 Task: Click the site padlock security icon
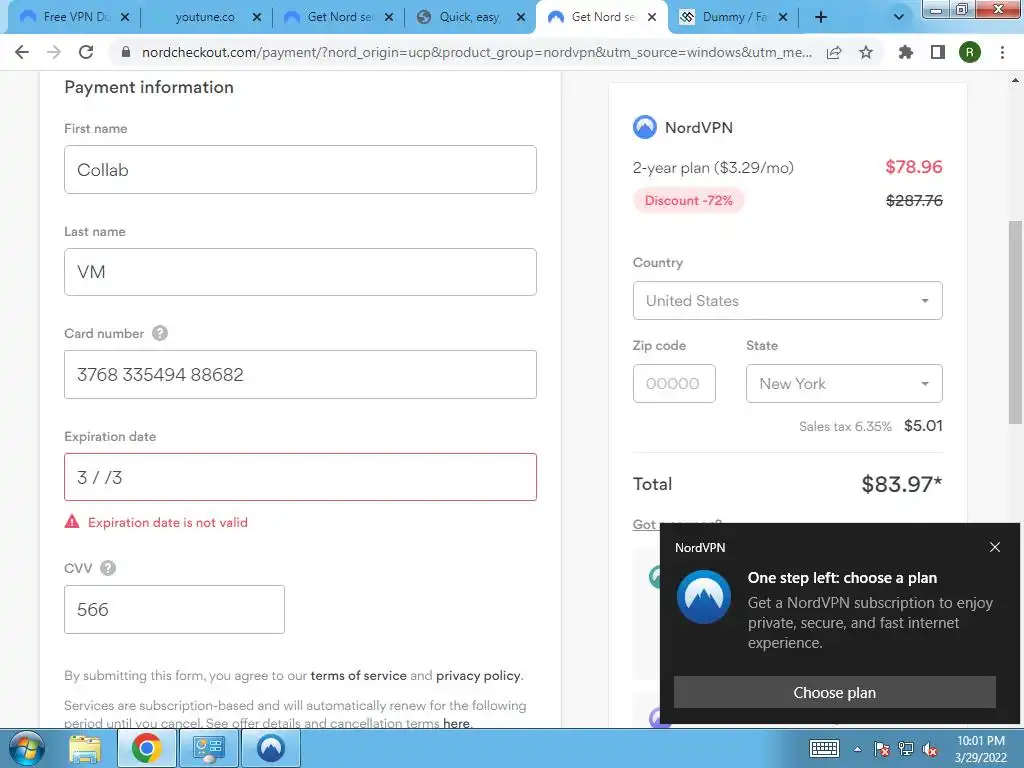[x=126, y=52]
